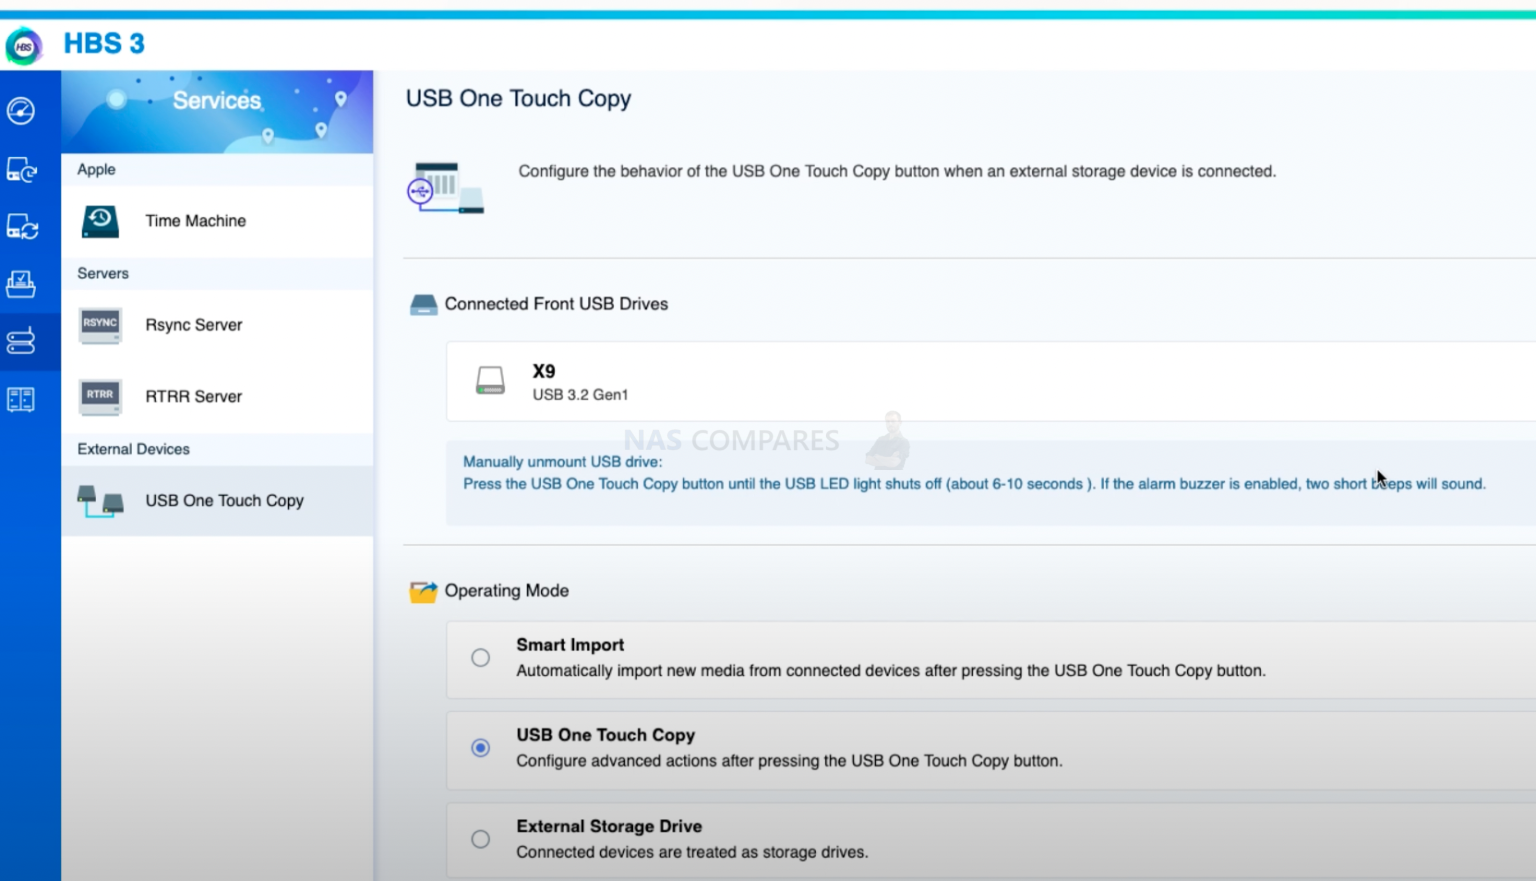Viewport: 1536px width, 881px height.
Task: Select USB One Touch Copy in sidebar
Action: [224, 500]
